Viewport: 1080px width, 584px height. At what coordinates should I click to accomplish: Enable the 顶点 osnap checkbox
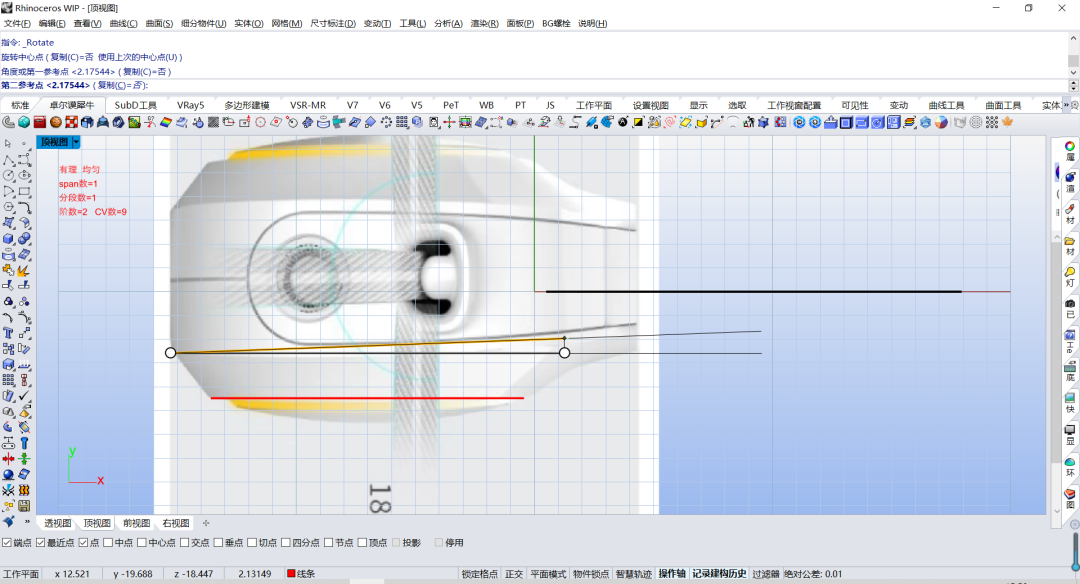click(x=362, y=543)
